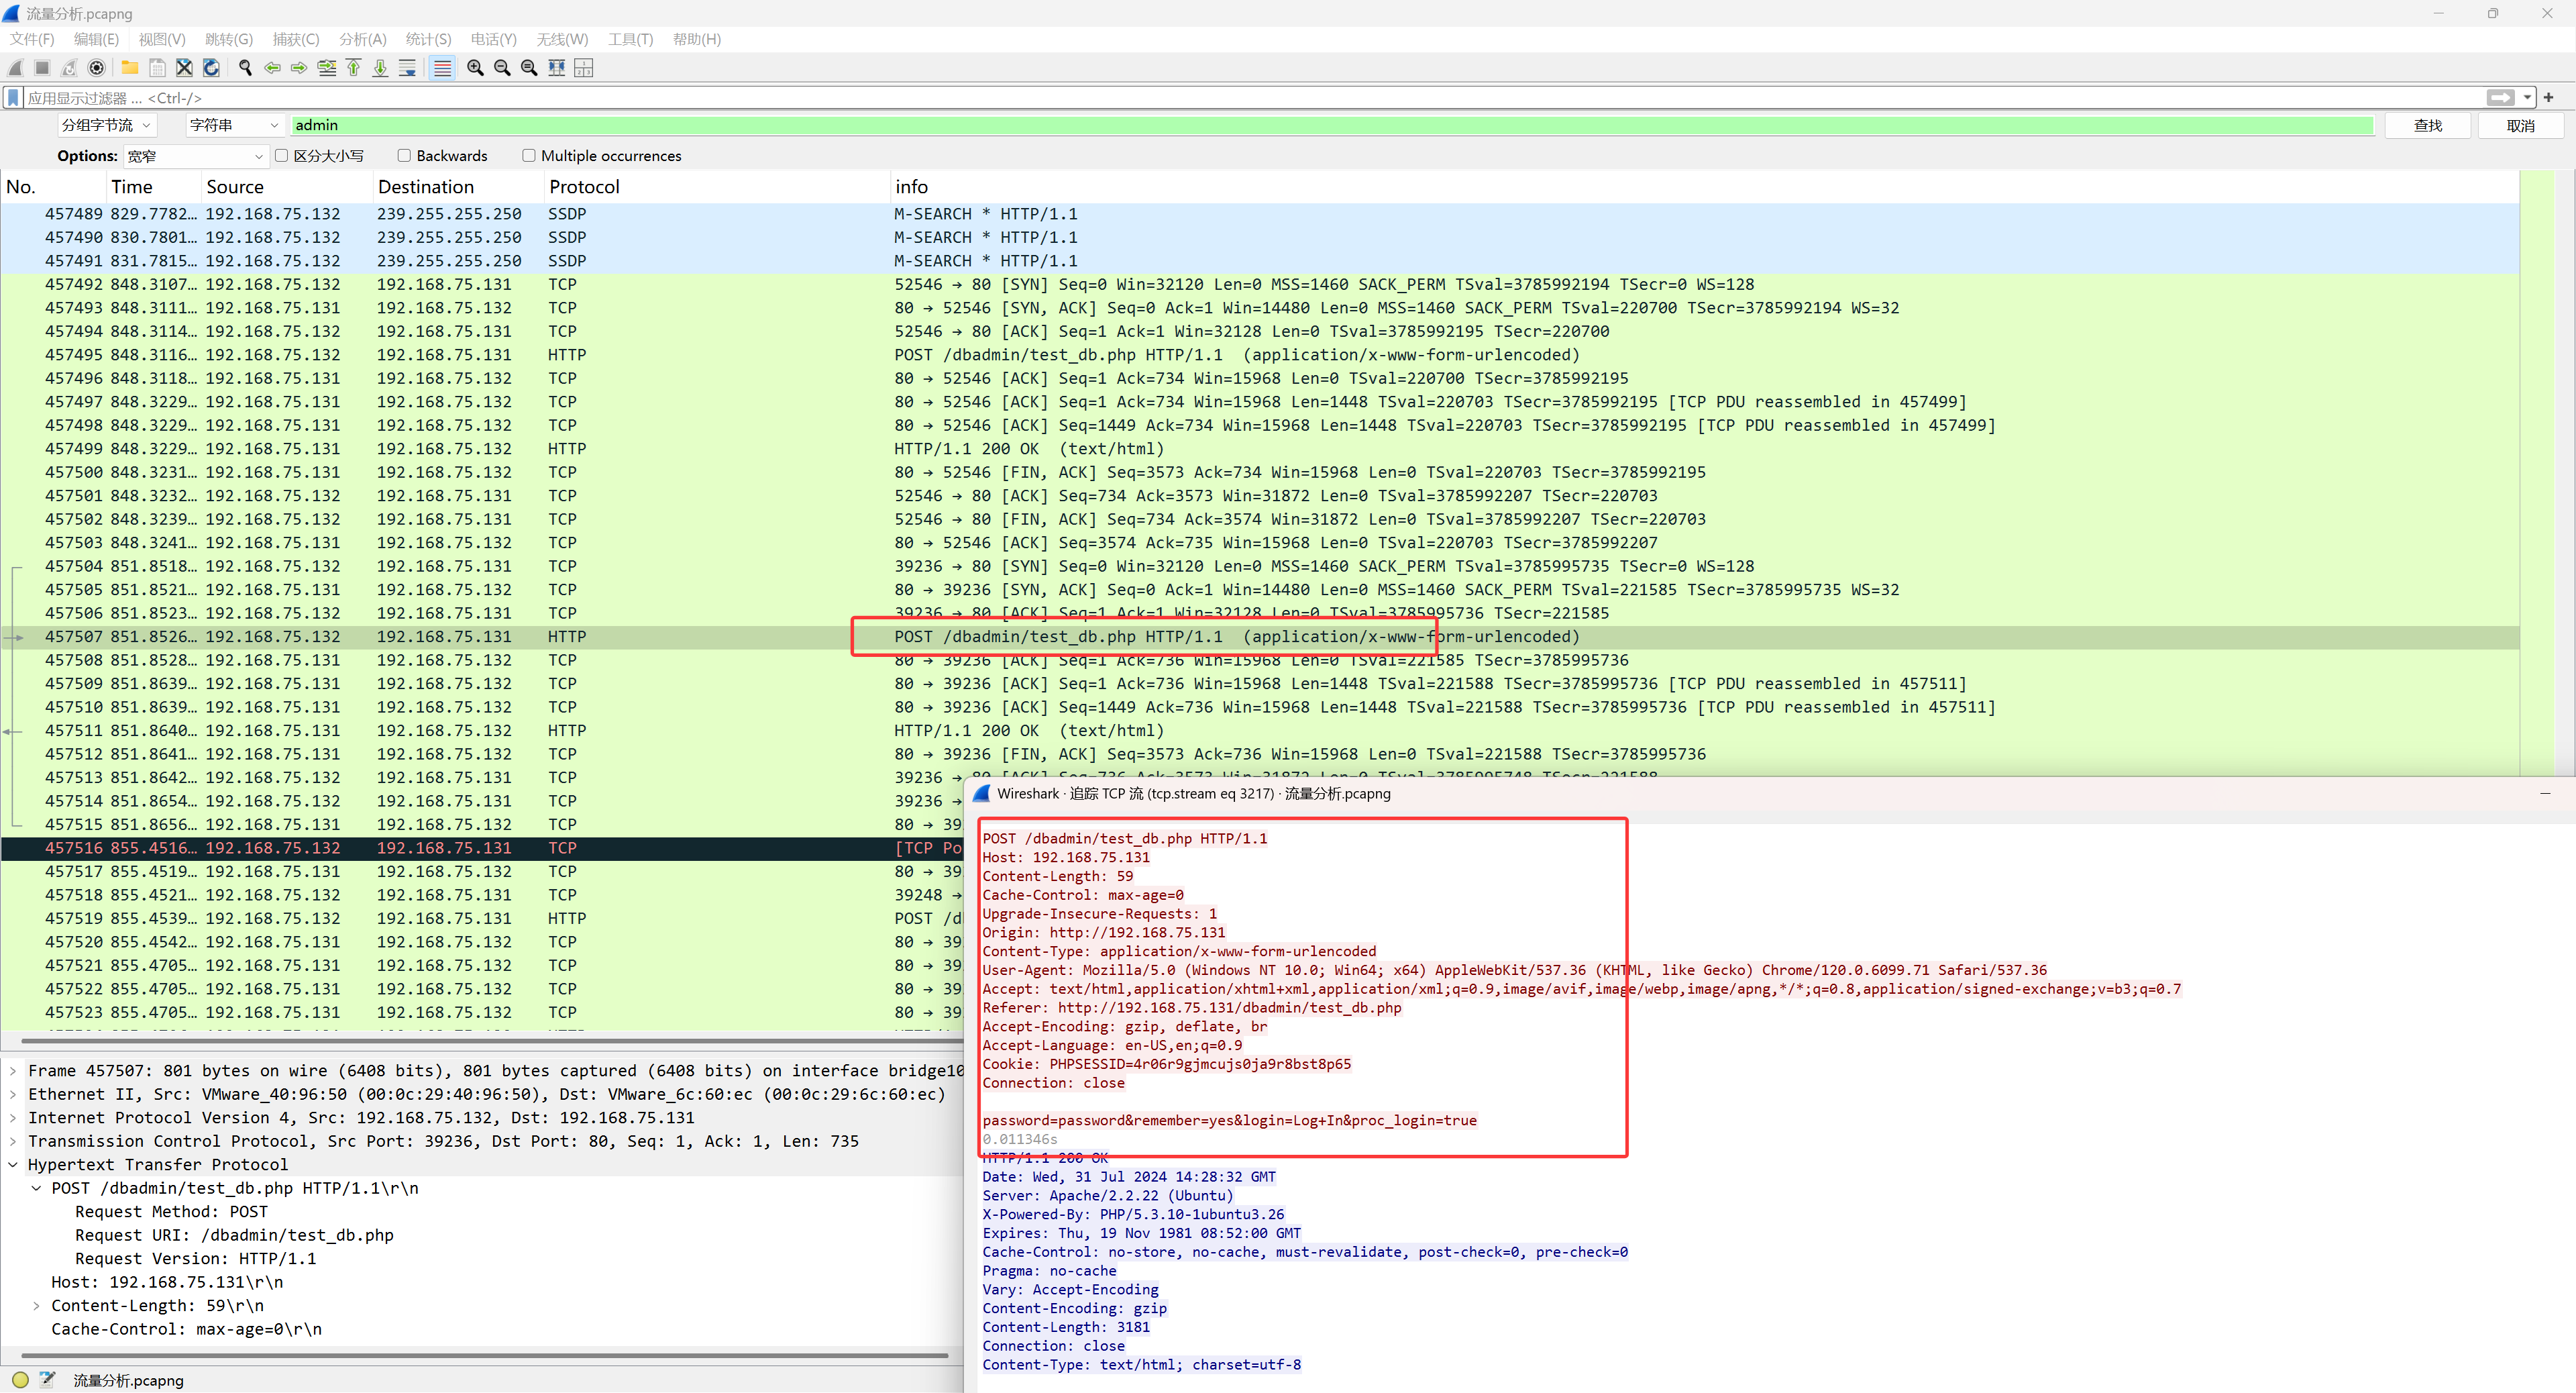Screen dimensions: 2576x1393
Task: Open the 帮助(H) menu
Action: (696, 39)
